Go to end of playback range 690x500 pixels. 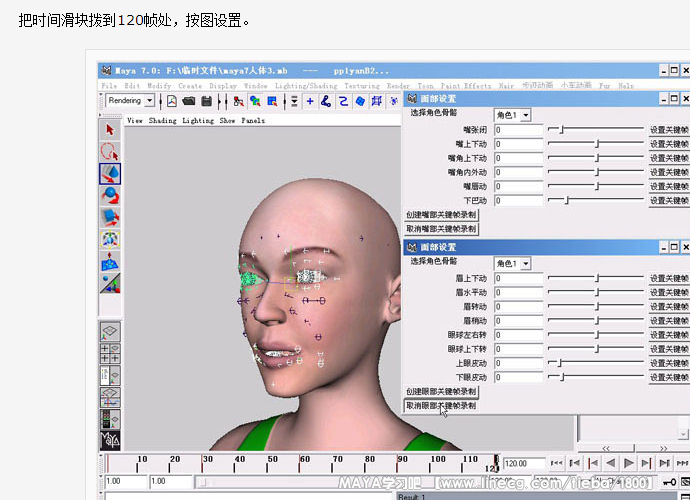coord(683,463)
